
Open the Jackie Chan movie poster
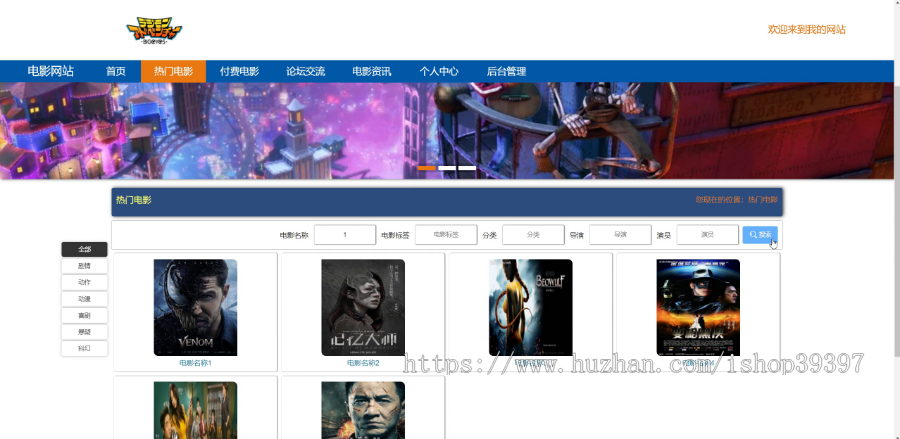pos(363,410)
